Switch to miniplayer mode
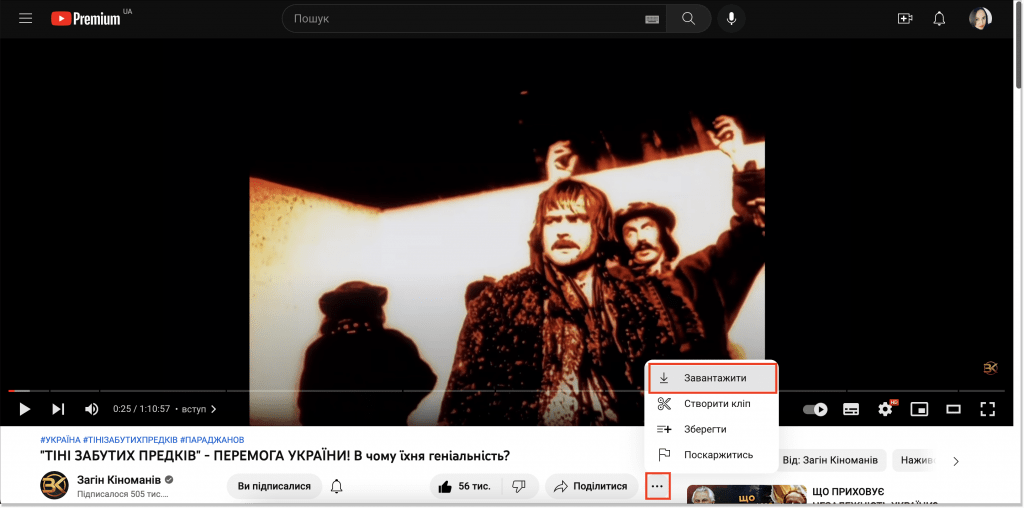Screen dimensions: 1024x508 pyautogui.click(x=920, y=409)
